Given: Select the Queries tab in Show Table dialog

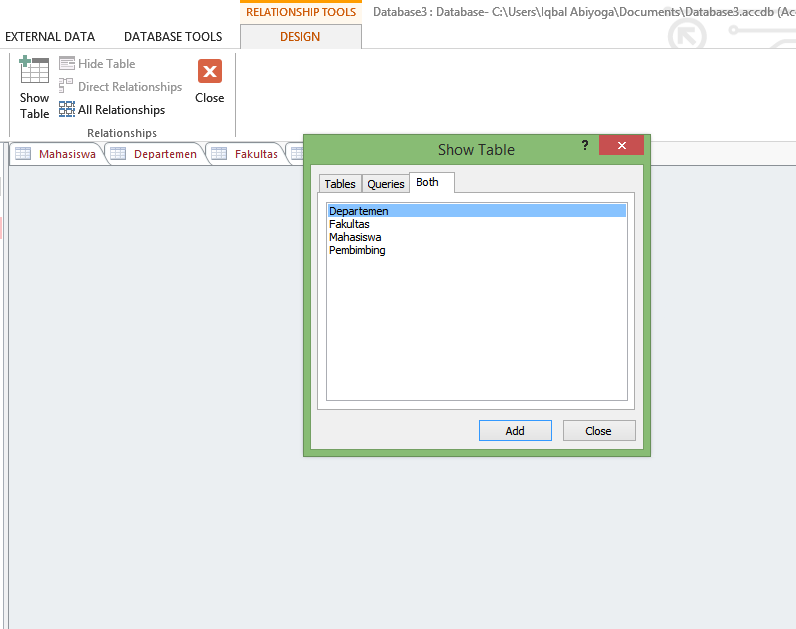Looking at the screenshot, I should pyautogui.click(x=386, y=184).
